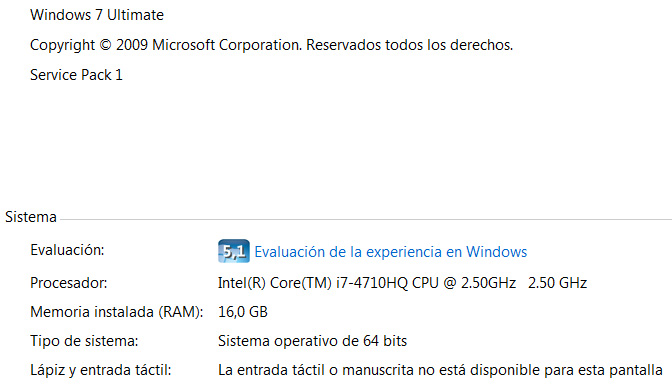Select the 16,0 GB memory value
Viewport: 672px width, 384px height.
pos(243,312)
